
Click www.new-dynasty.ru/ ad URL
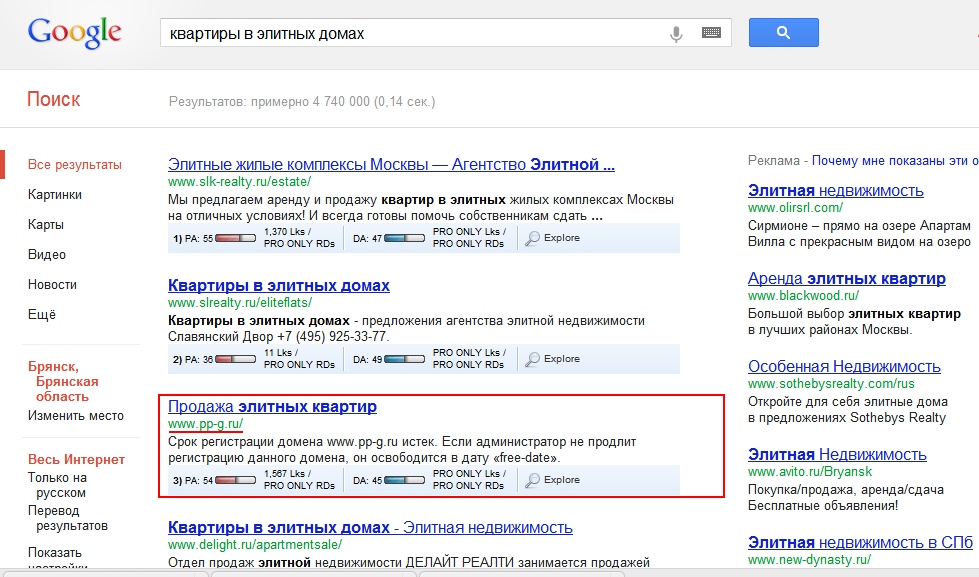coord(809,560)
